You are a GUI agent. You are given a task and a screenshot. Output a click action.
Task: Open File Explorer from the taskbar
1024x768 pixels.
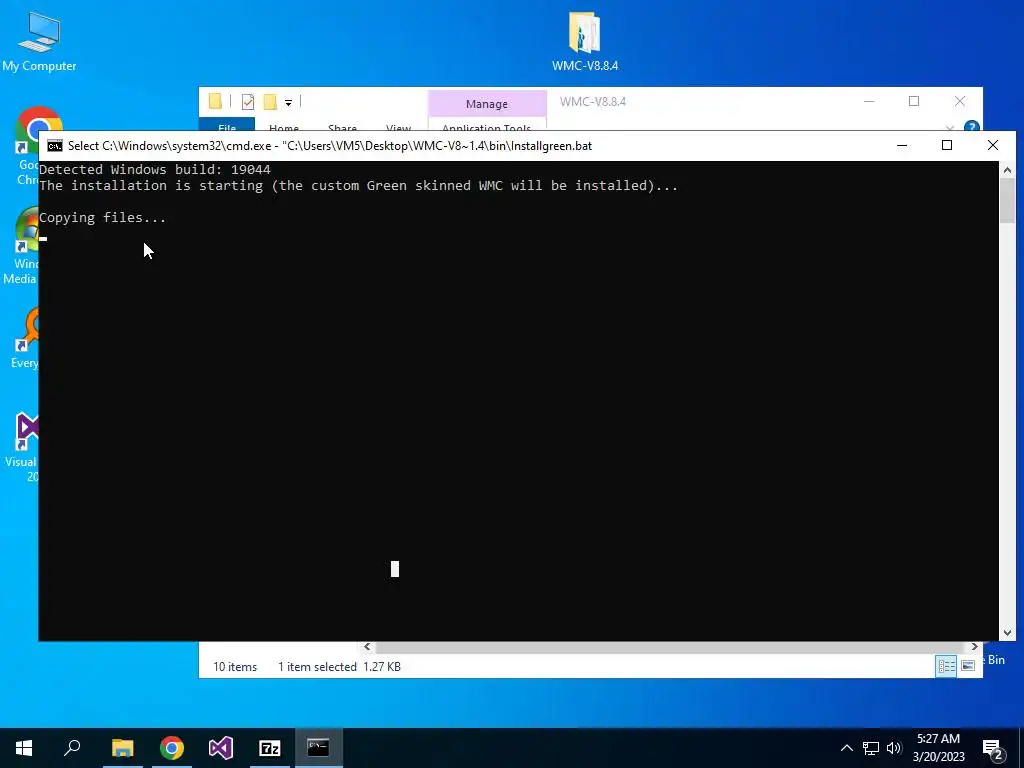[x=122, y=748]
